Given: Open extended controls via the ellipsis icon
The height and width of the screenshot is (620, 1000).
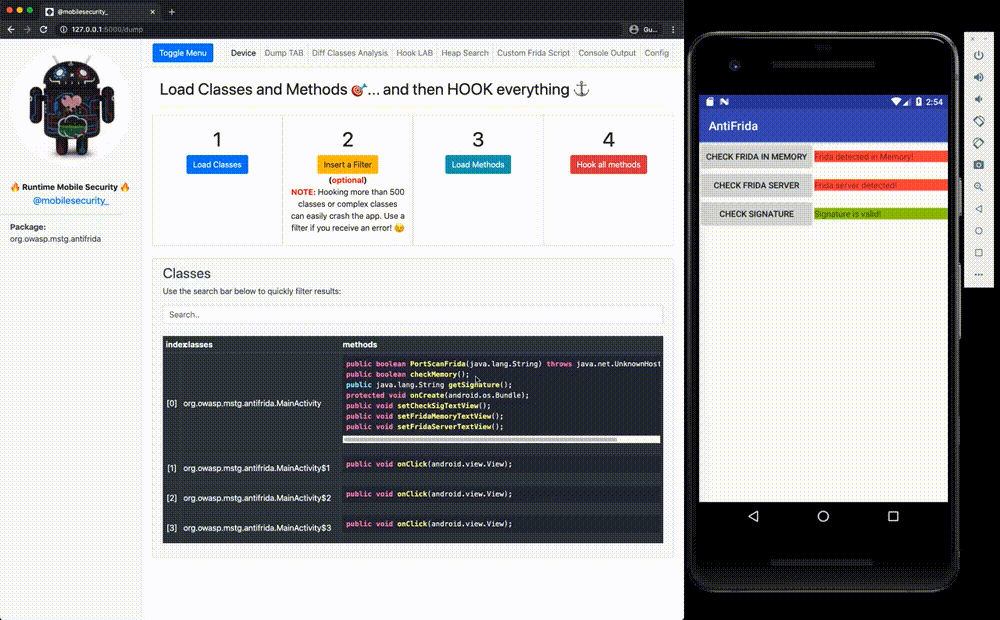Looking at the screenshot, I should (x=978, y=274).
